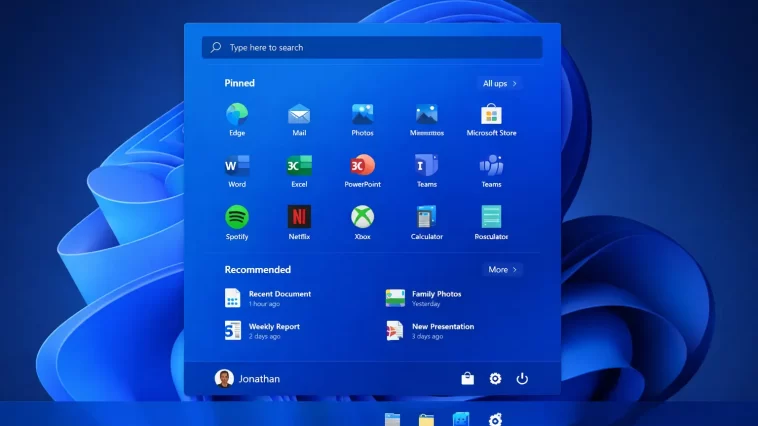The height and width of the screenshot is (426, 758).
Task: Open the yellow folder on the taskbar
Action: click(426, 420)
